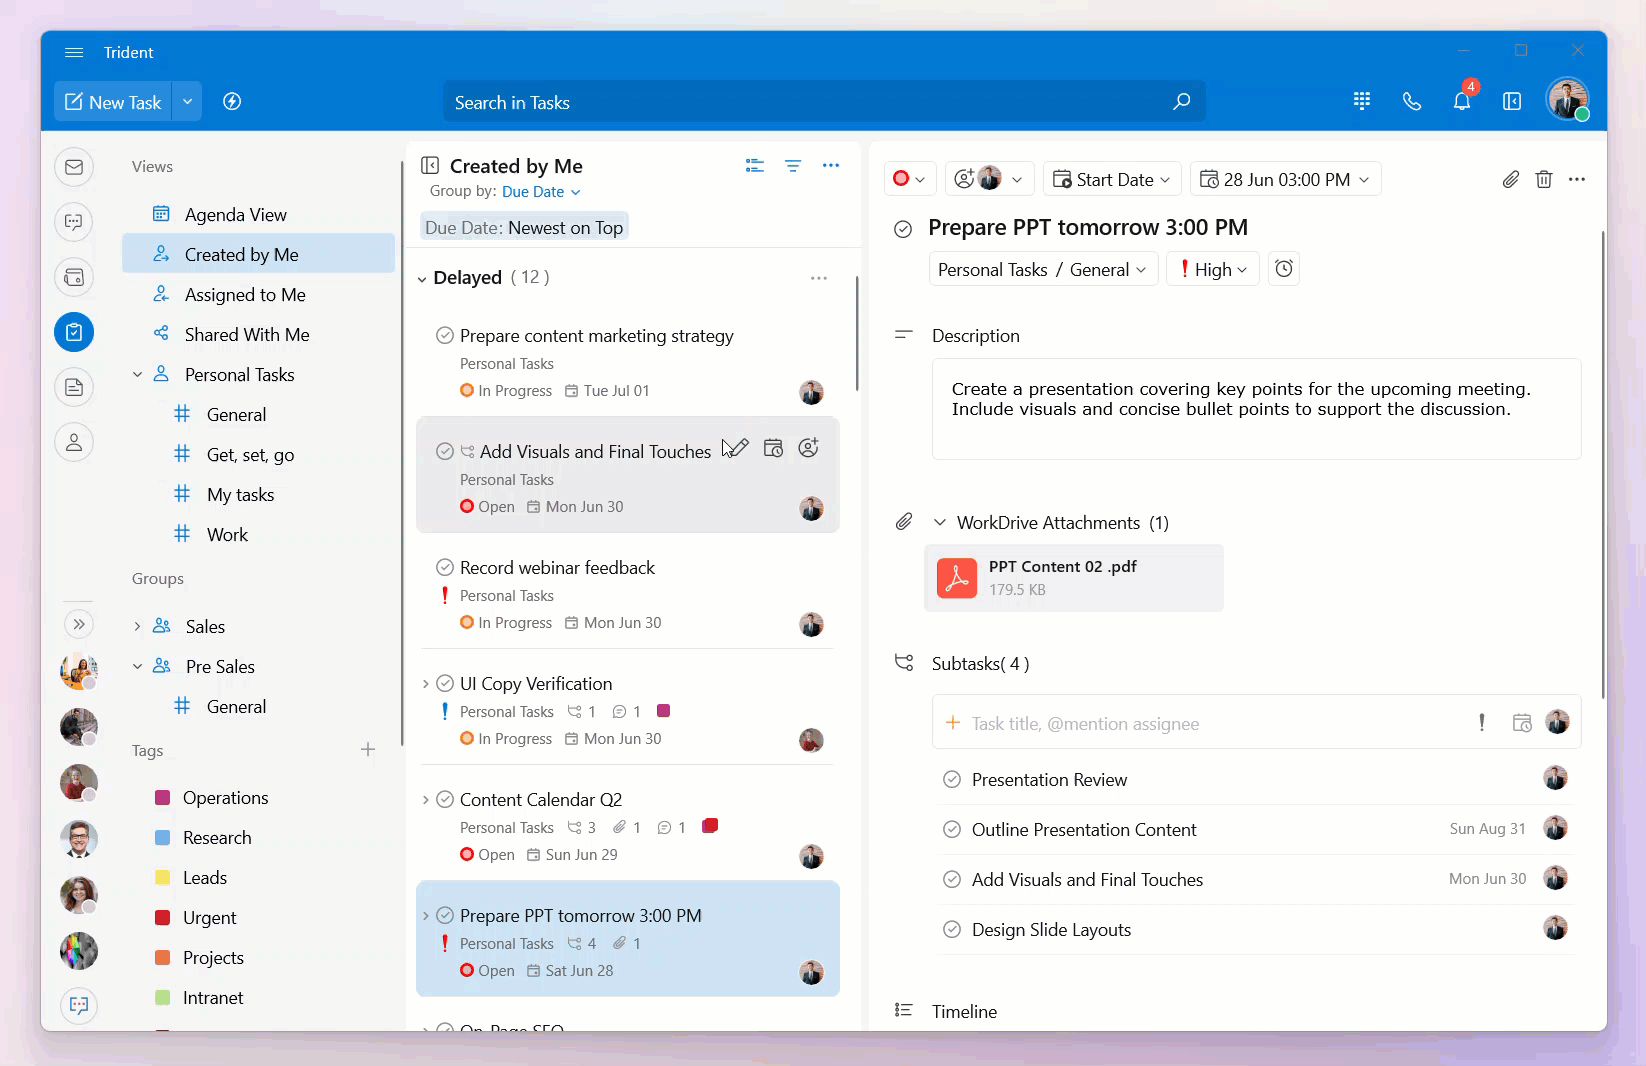Image resolution: width=1646 pixels, height=1066 pixels.
Task: Mark Content Calendar Q2 as complete
Action: 445,800
